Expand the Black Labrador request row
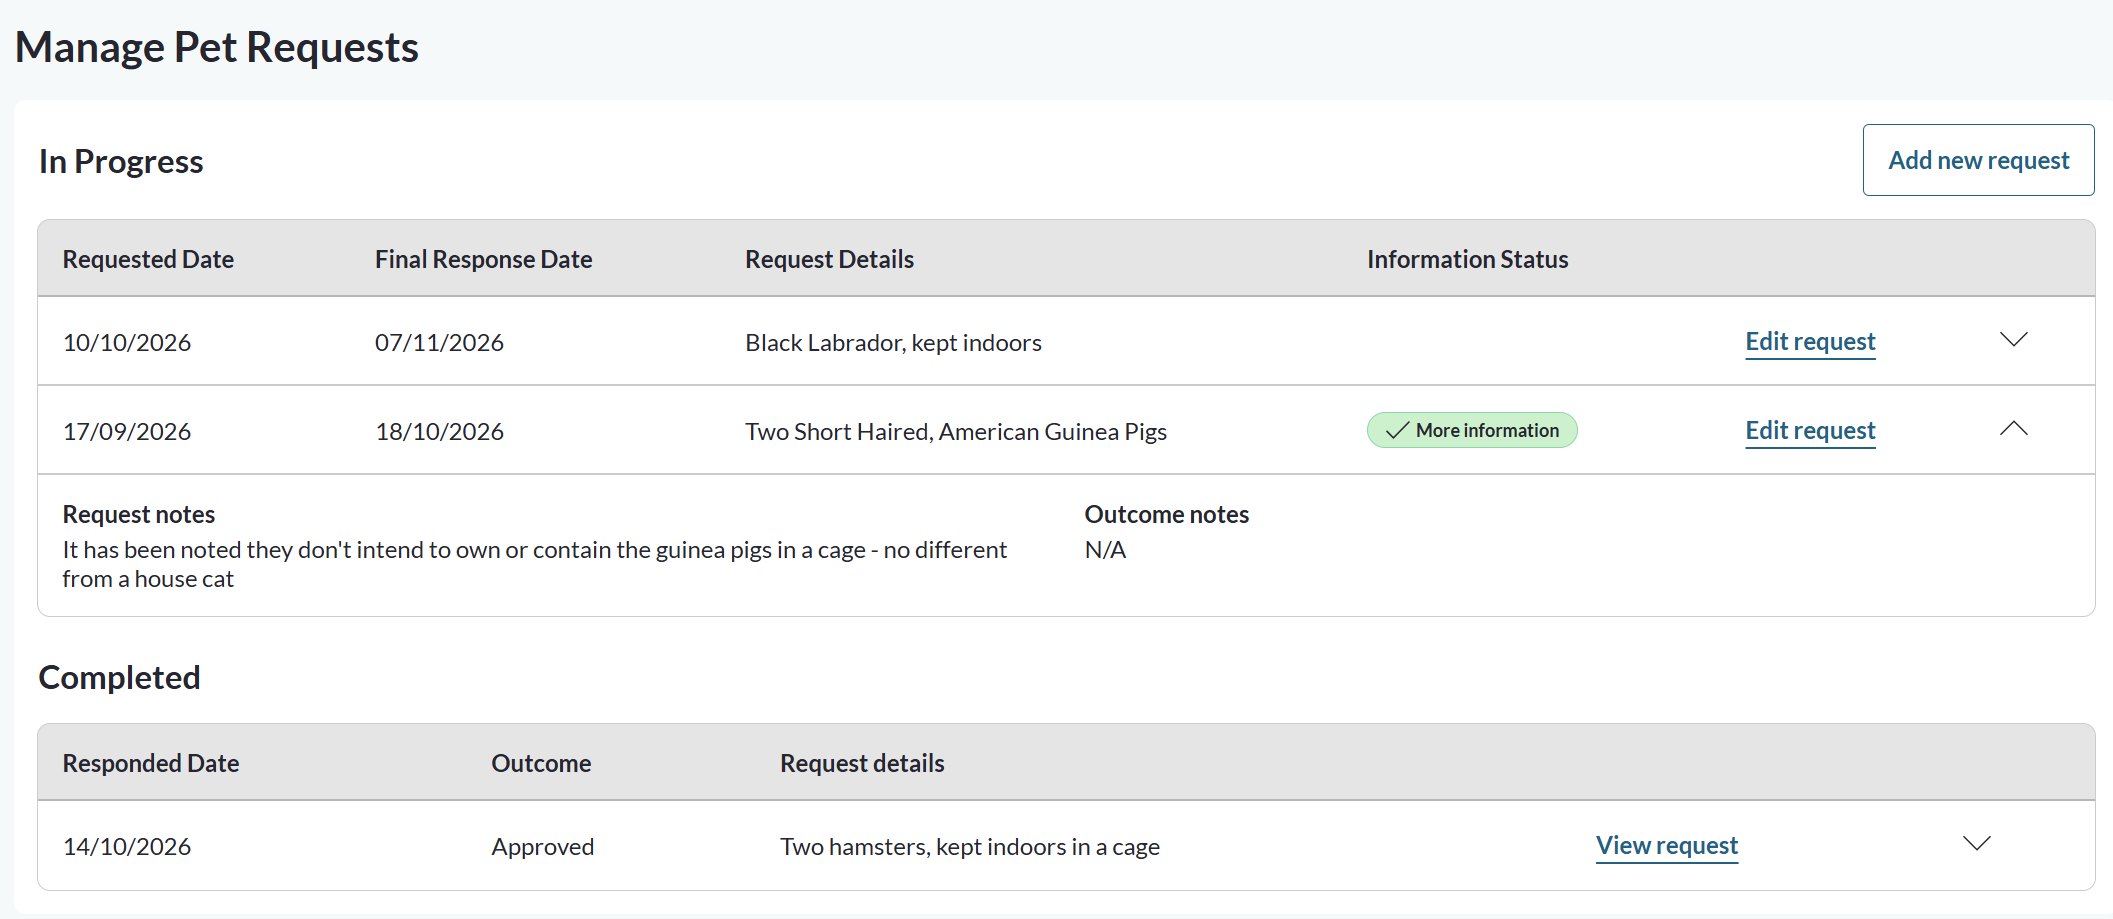This screenshot has height=919, width=2113. [x=2013, y=340]
